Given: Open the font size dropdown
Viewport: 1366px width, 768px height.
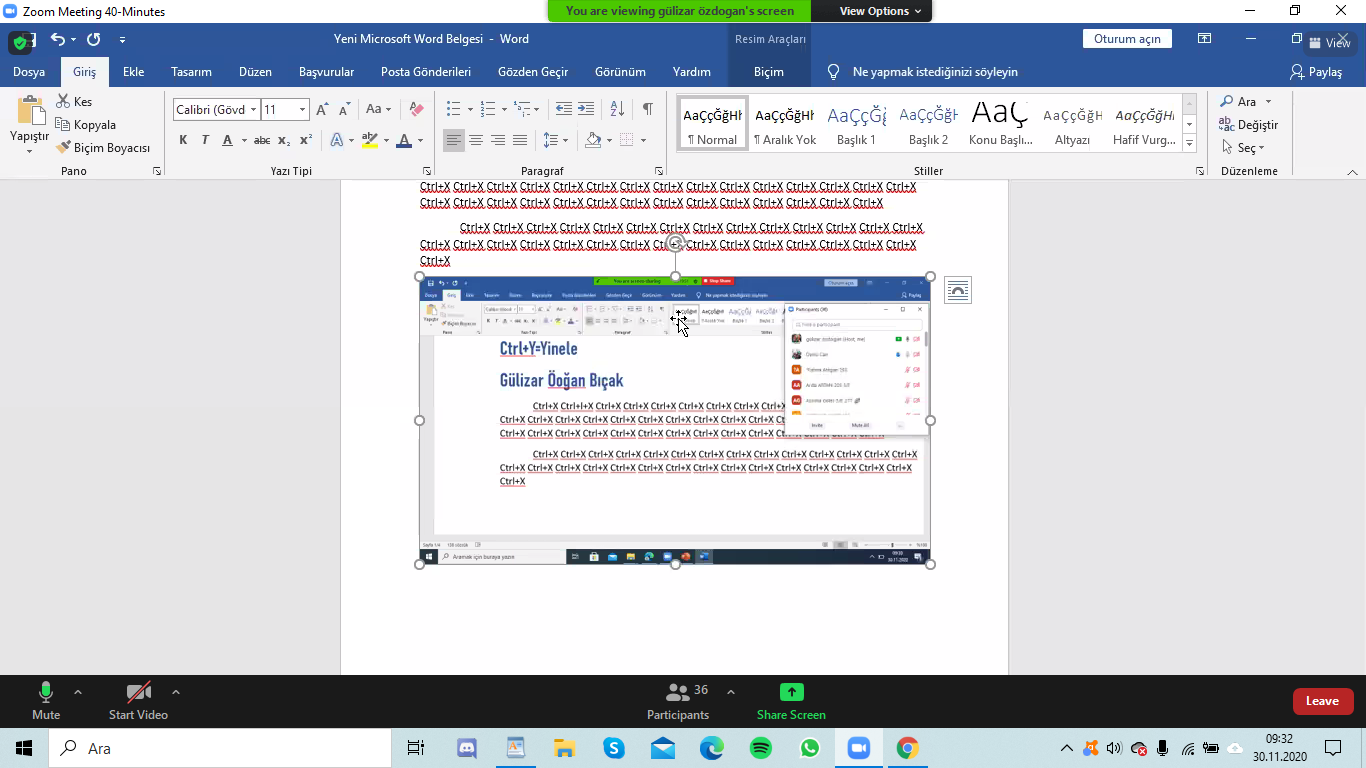Looking at the screenshot, I should [x=301, y=110].
